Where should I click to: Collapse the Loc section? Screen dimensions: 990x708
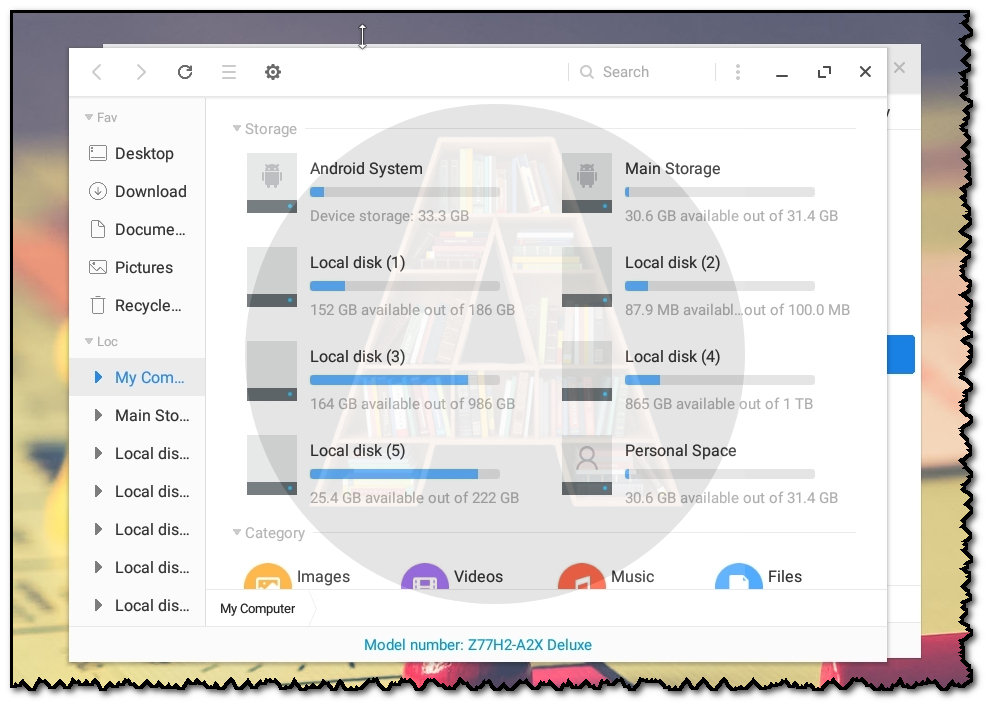pos(89,342)
